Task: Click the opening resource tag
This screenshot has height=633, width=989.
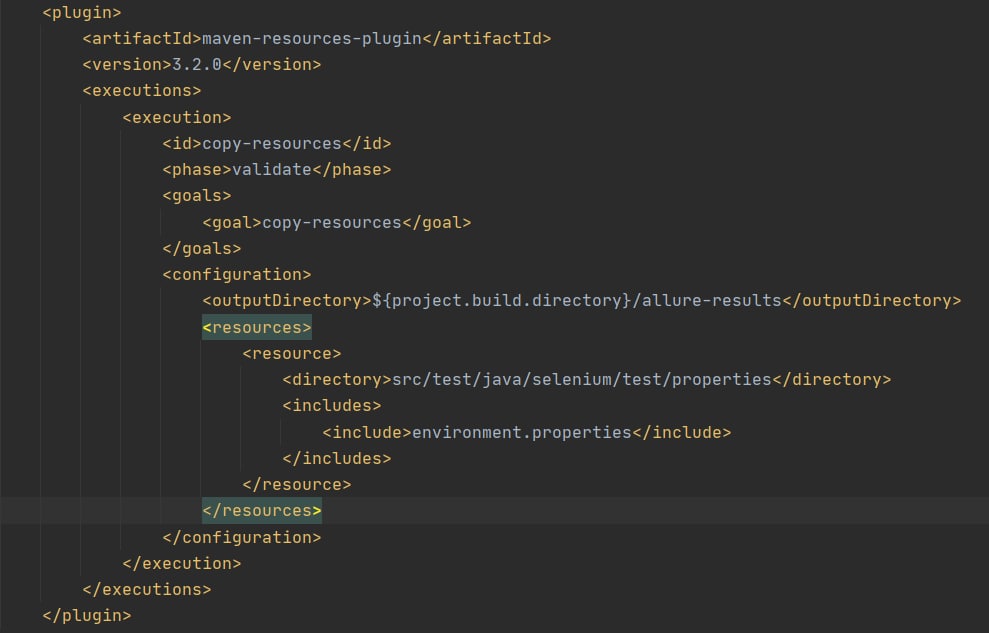Action: (x=291, y=354)
